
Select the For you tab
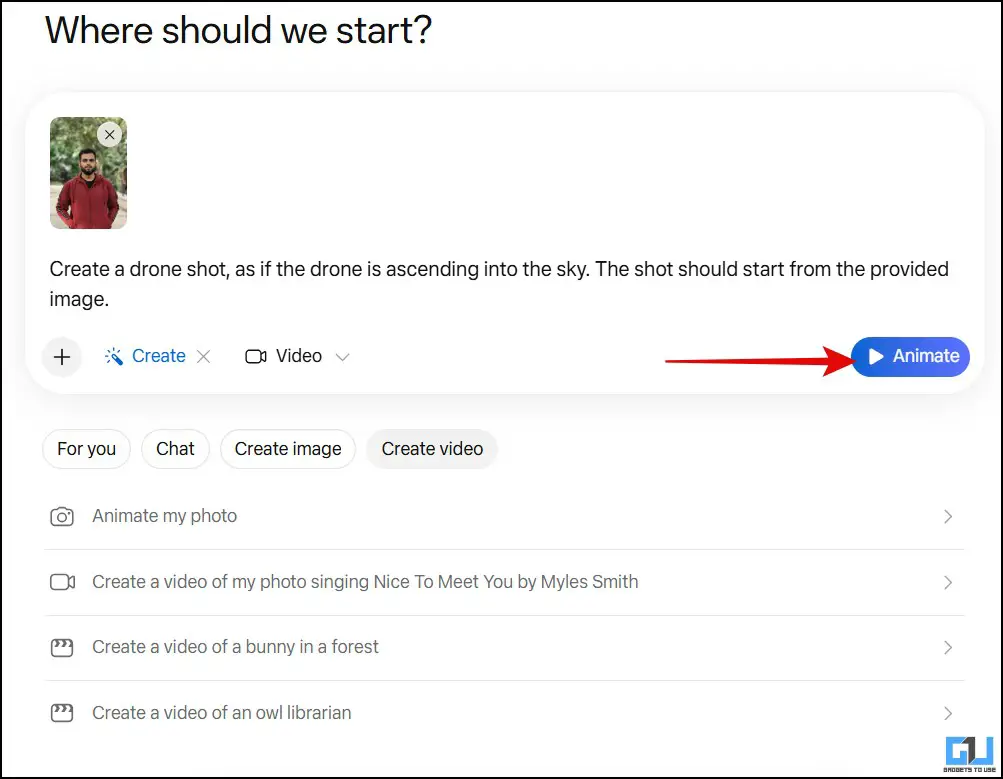pyautogui.click(x=86, y=449)
